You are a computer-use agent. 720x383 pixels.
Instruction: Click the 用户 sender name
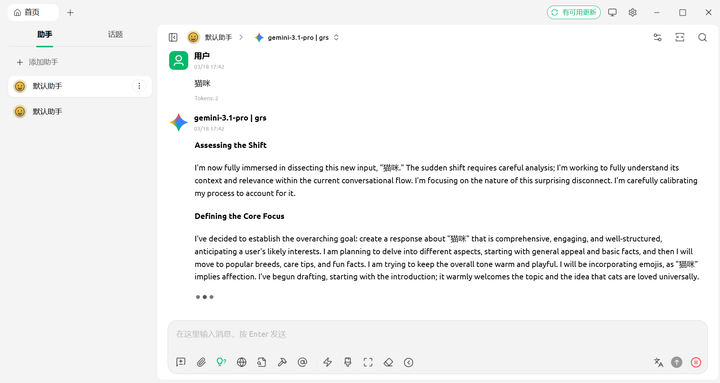(202, 56)
